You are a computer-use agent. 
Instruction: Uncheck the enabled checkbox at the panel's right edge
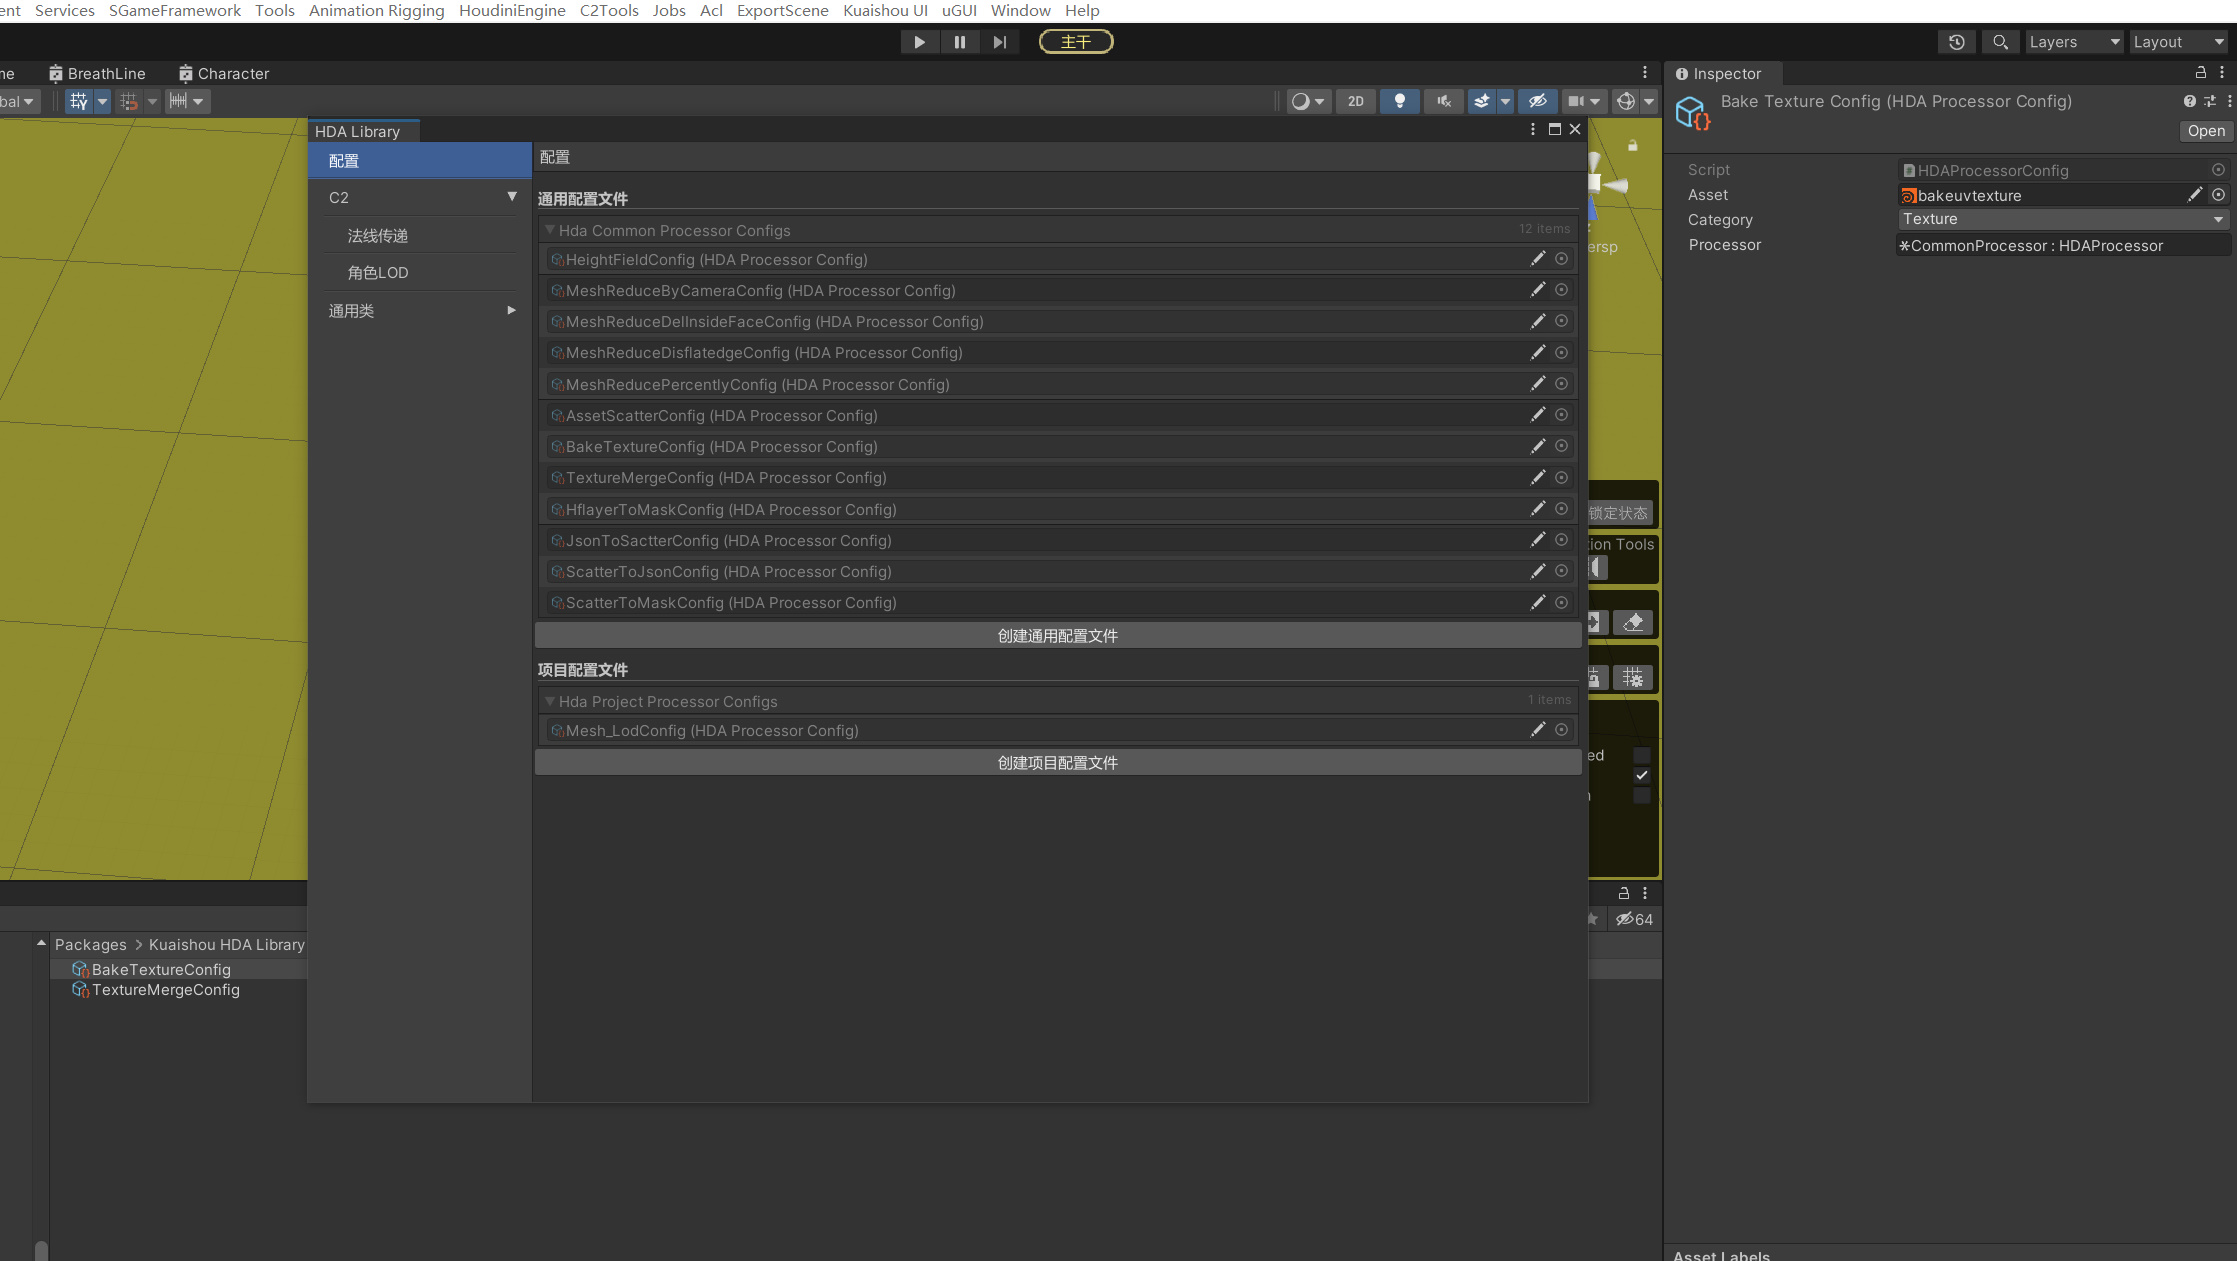1642,775
